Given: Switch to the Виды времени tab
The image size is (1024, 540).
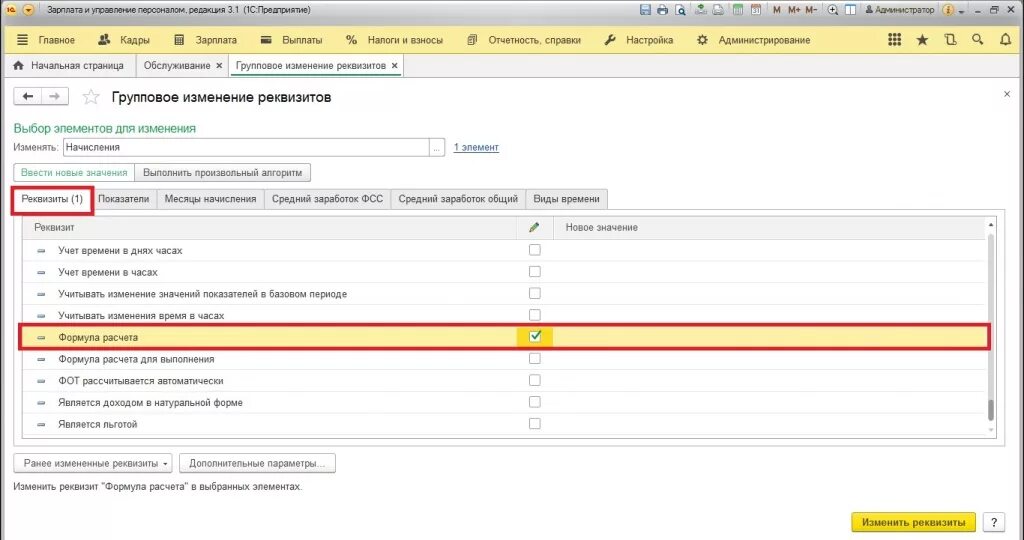Looking at the screenshot, I should [x=566, y=199].
